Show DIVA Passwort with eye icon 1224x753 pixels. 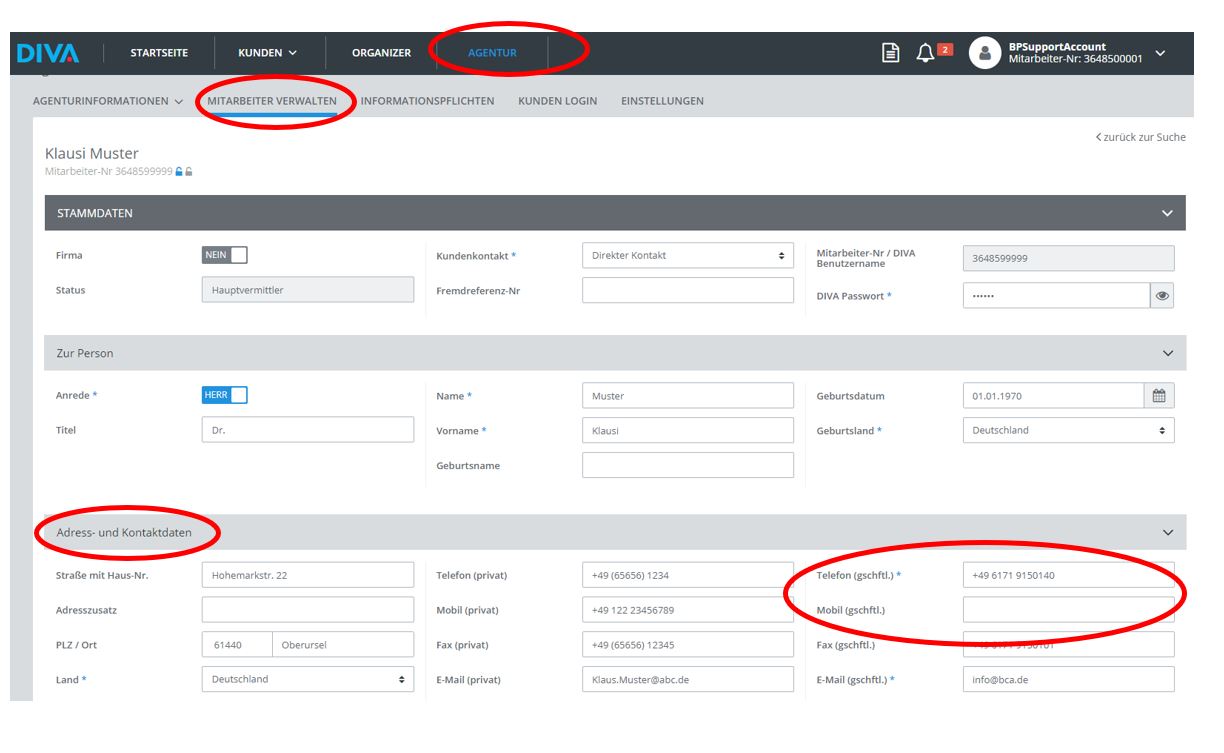click(x=1161, y=296)
